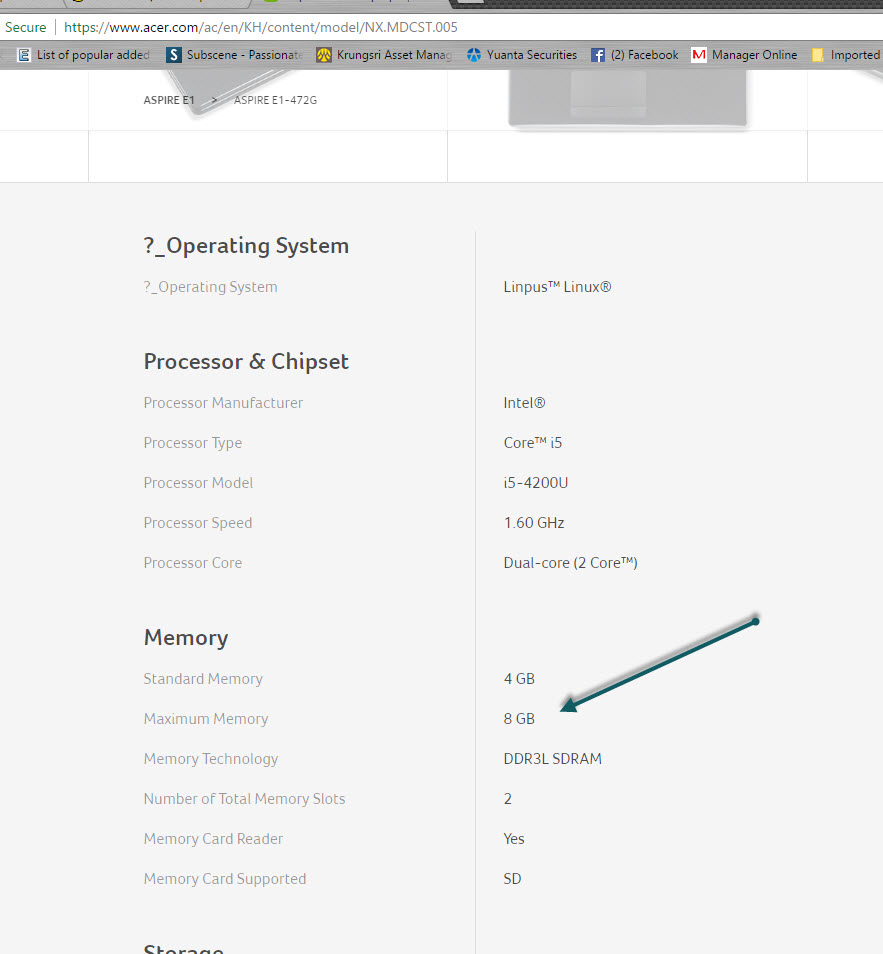Click the Processor Speed label
This screenshot has height=954, width=883.
197,523
